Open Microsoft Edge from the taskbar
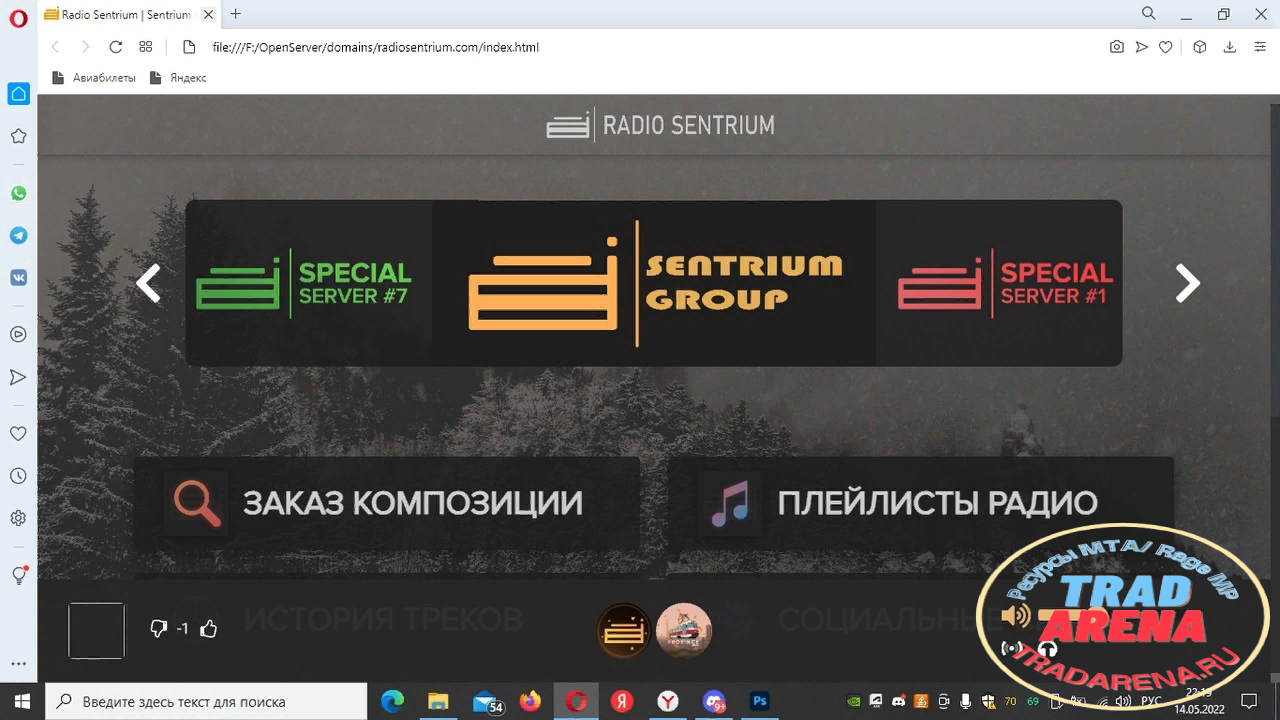The width and height of the screenshot is (1280, 720). (x=392, y=702)
